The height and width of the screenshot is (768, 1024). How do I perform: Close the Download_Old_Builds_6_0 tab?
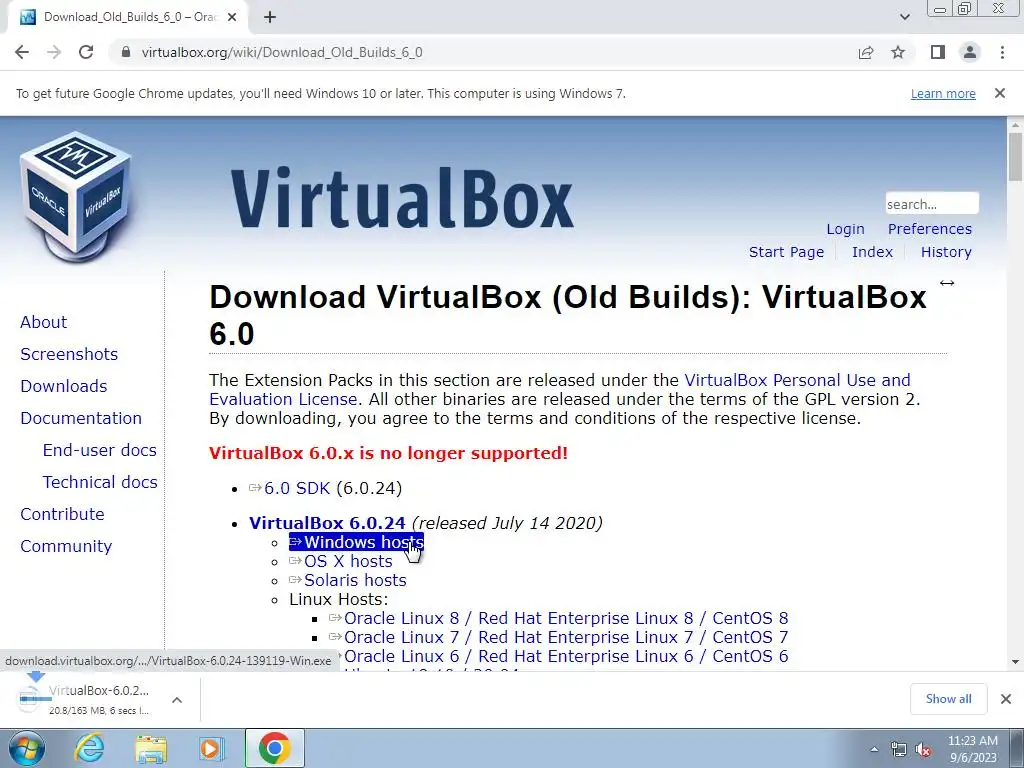(232, 18)
